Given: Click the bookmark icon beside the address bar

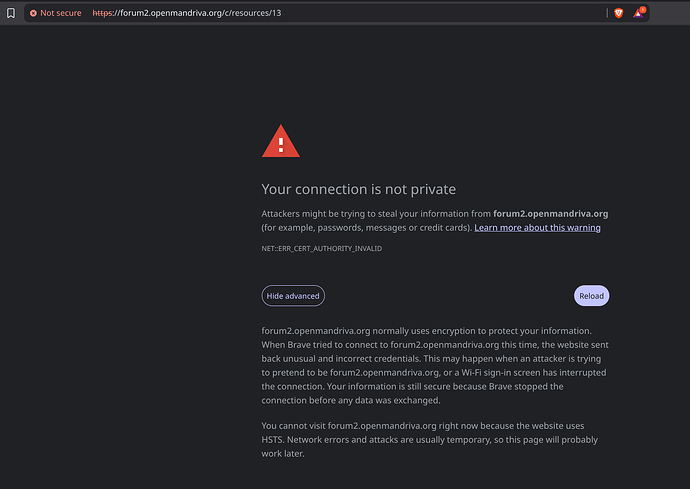Looking at the screenshot, I should click(x=11, y=13).
